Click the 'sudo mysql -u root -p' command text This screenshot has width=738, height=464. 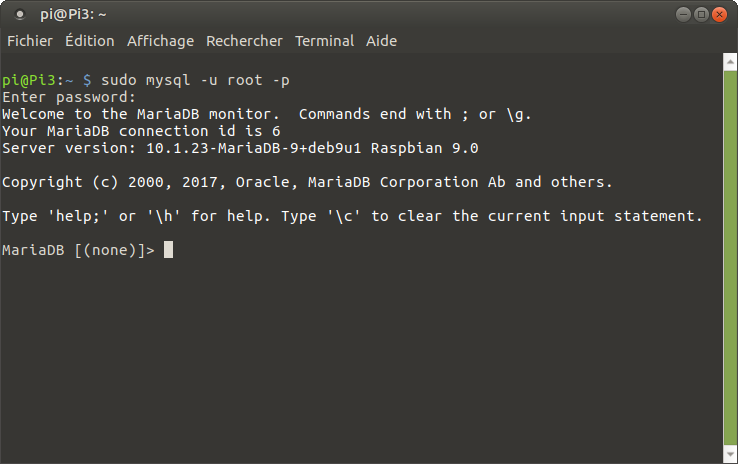[196, 80]
